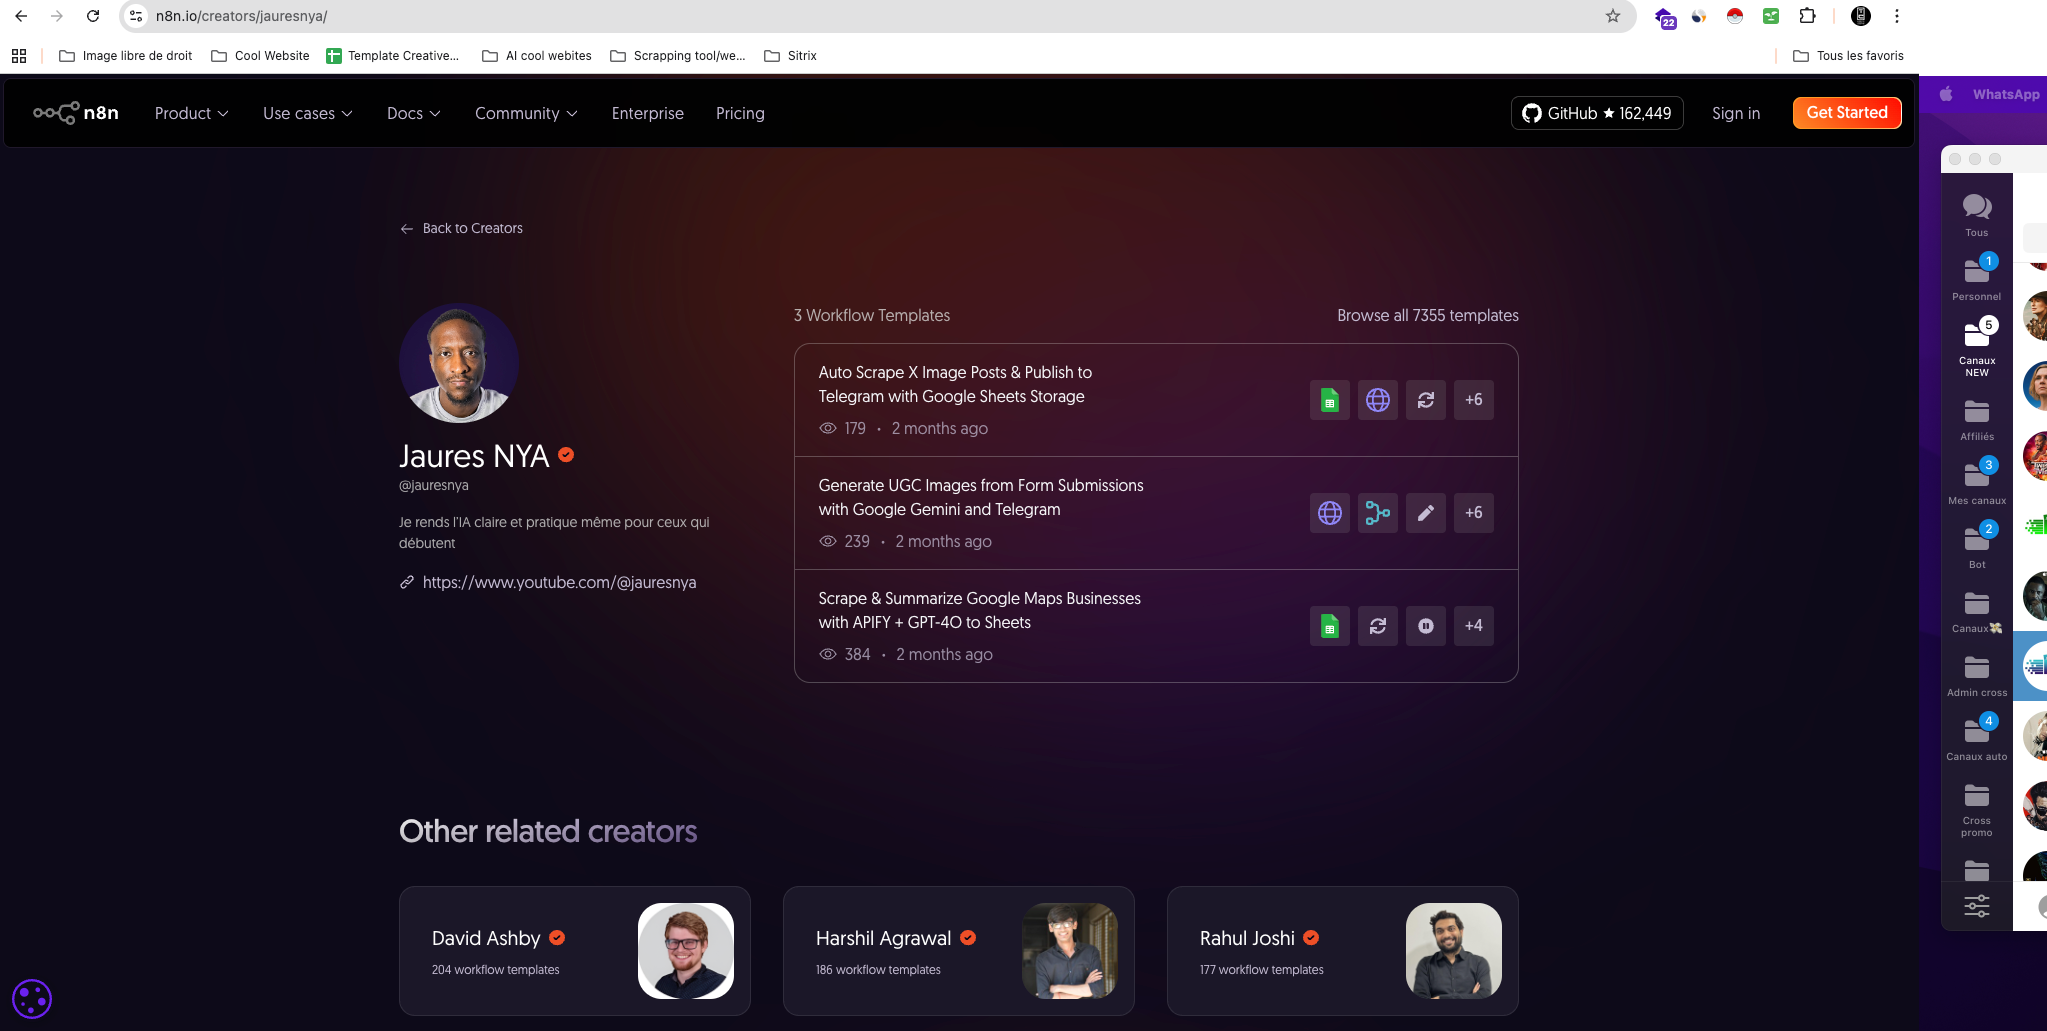Expand the Docs dropdown menu
2047x1031 pixels.
coord(414,114)
